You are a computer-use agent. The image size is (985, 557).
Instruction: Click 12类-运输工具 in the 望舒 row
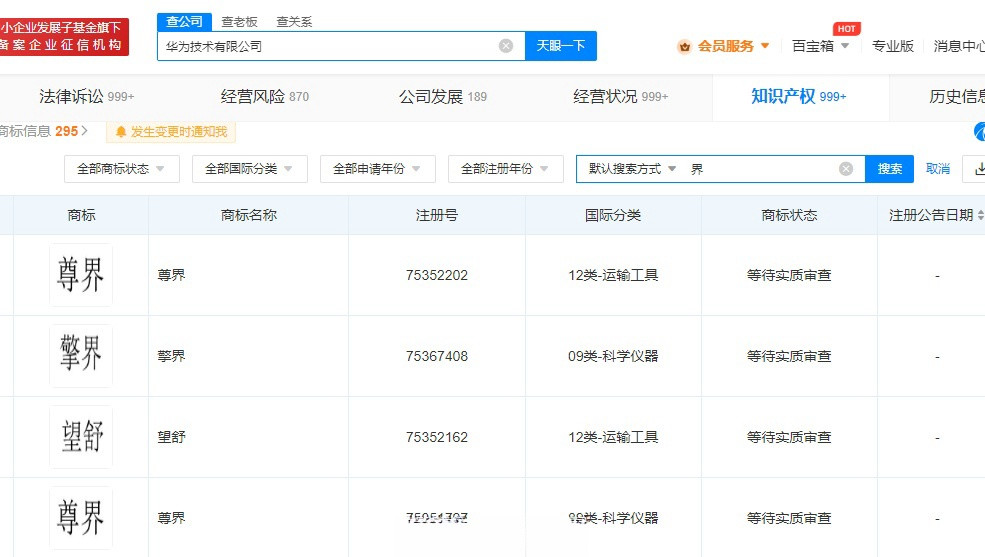613,437
